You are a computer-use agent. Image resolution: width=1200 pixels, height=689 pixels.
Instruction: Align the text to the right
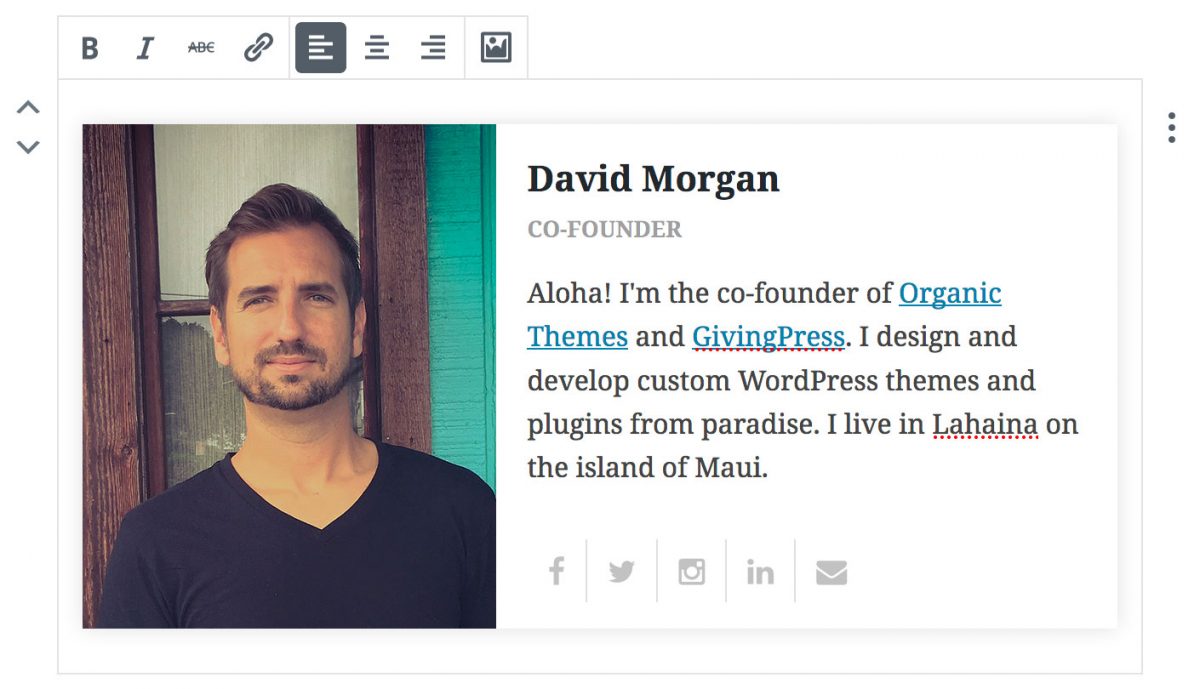pyautogui.click(x=433, y=48)
